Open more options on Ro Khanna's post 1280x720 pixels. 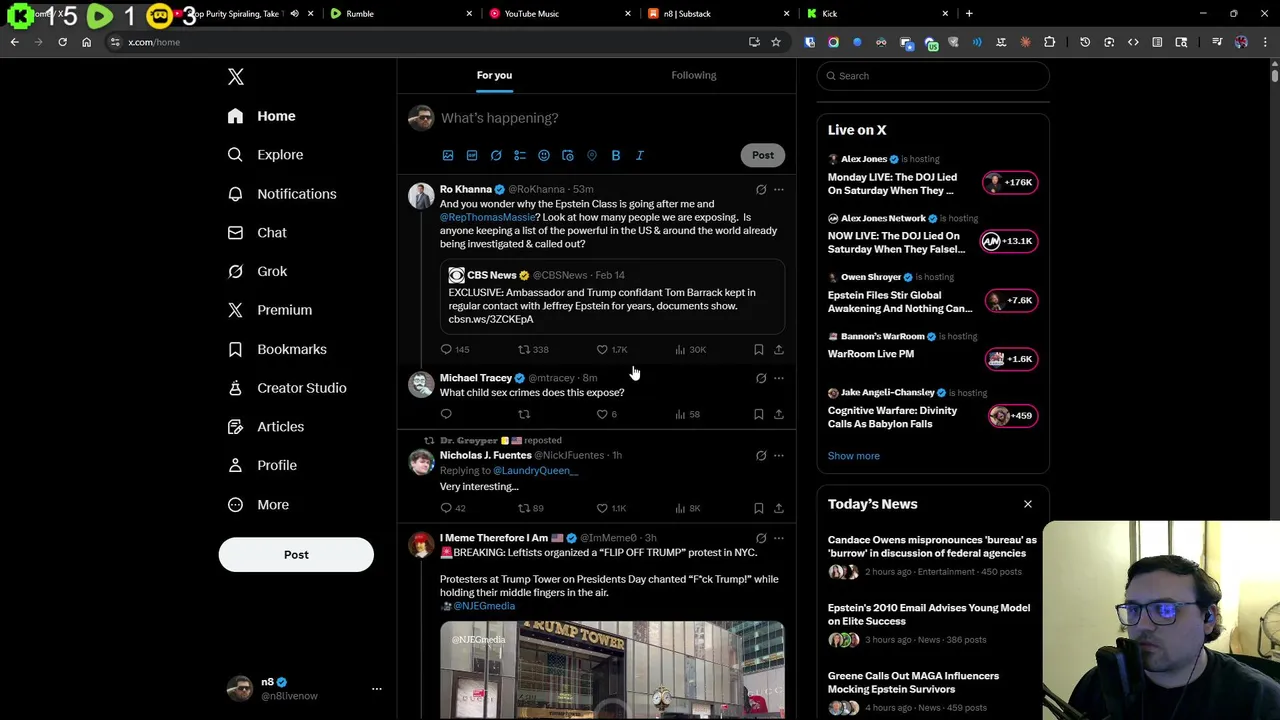click(779, 189)
